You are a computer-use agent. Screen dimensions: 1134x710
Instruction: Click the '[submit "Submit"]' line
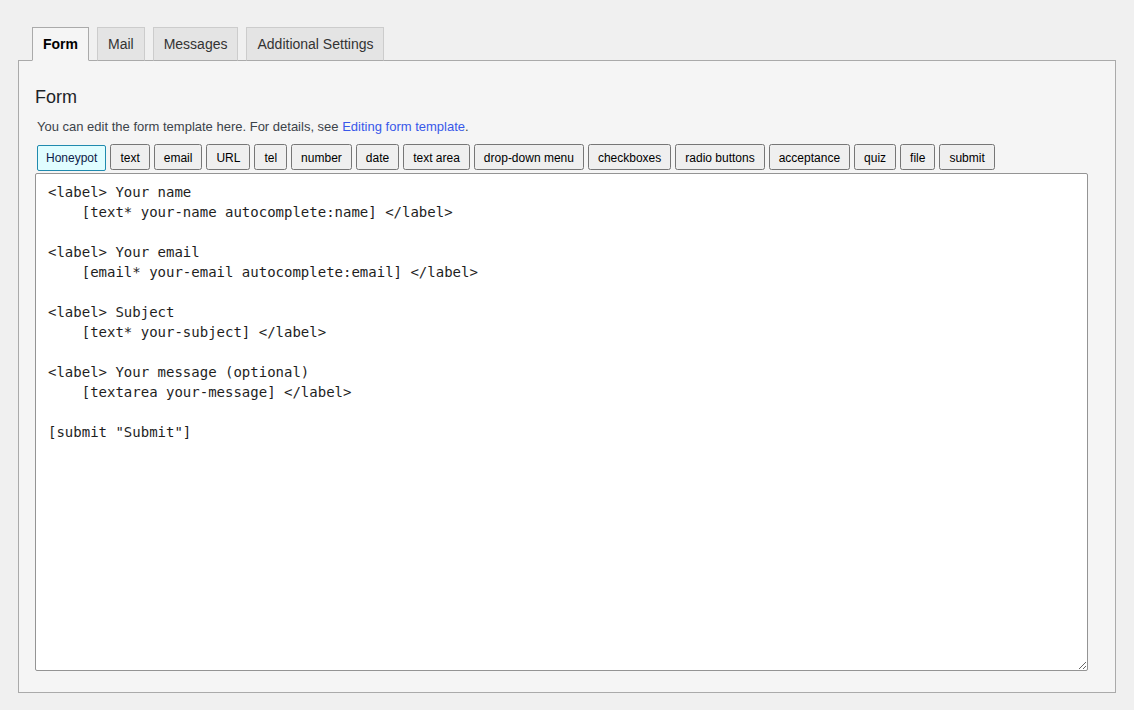(x=119, y=432)
